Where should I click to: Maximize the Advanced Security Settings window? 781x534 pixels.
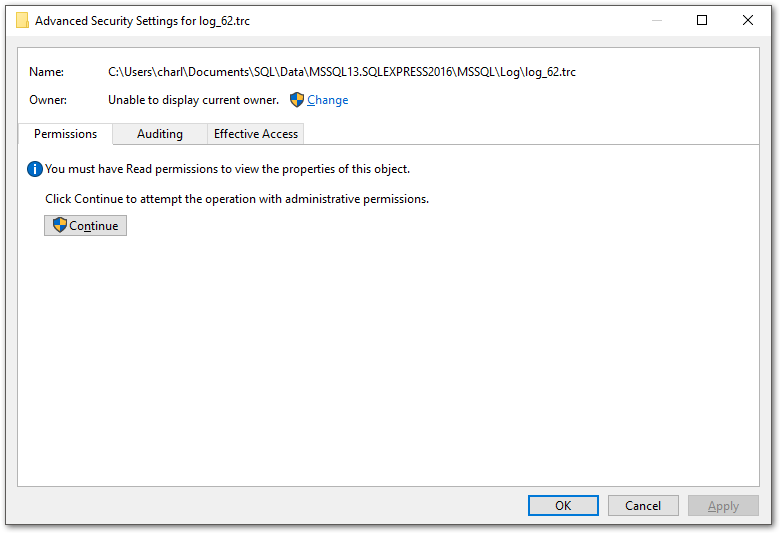click(702, 20)
